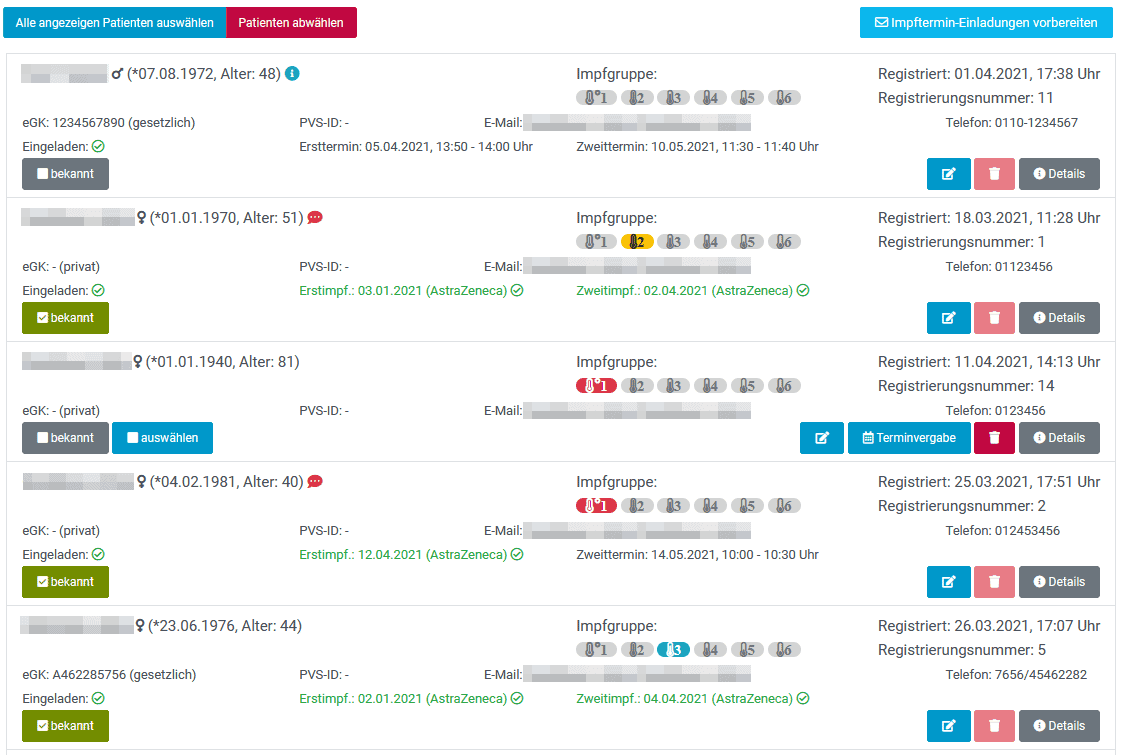The image size is (1123, 755).
Task: Click 'Patienten abwählen' button
Action: point(291,22)
